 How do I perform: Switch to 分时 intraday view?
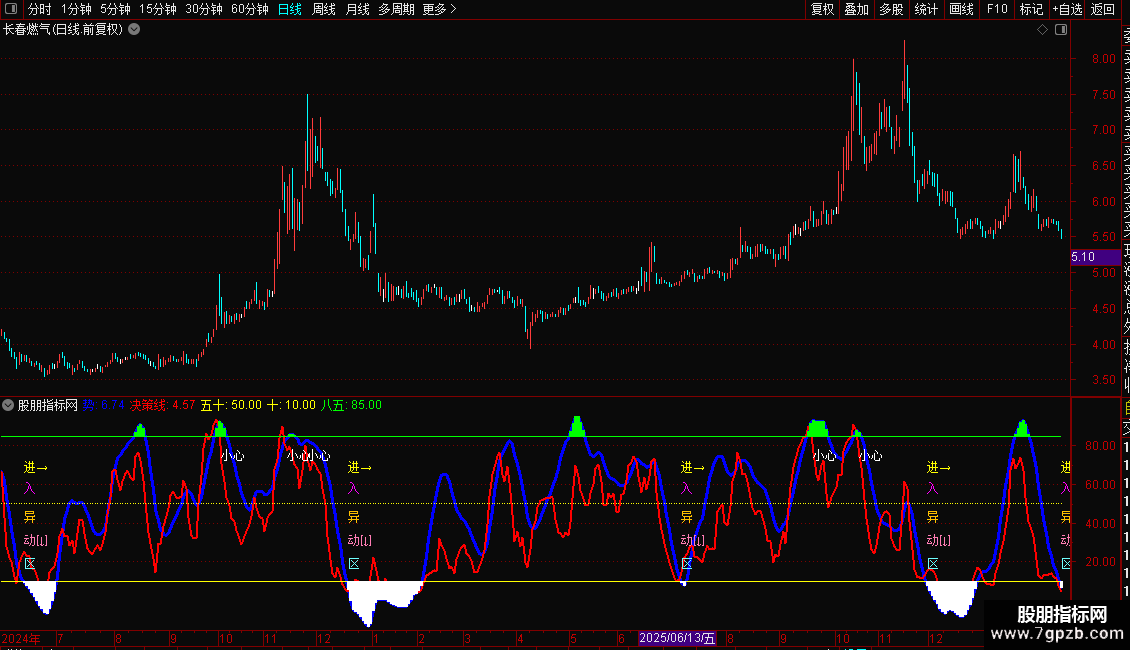click(40, 9)
